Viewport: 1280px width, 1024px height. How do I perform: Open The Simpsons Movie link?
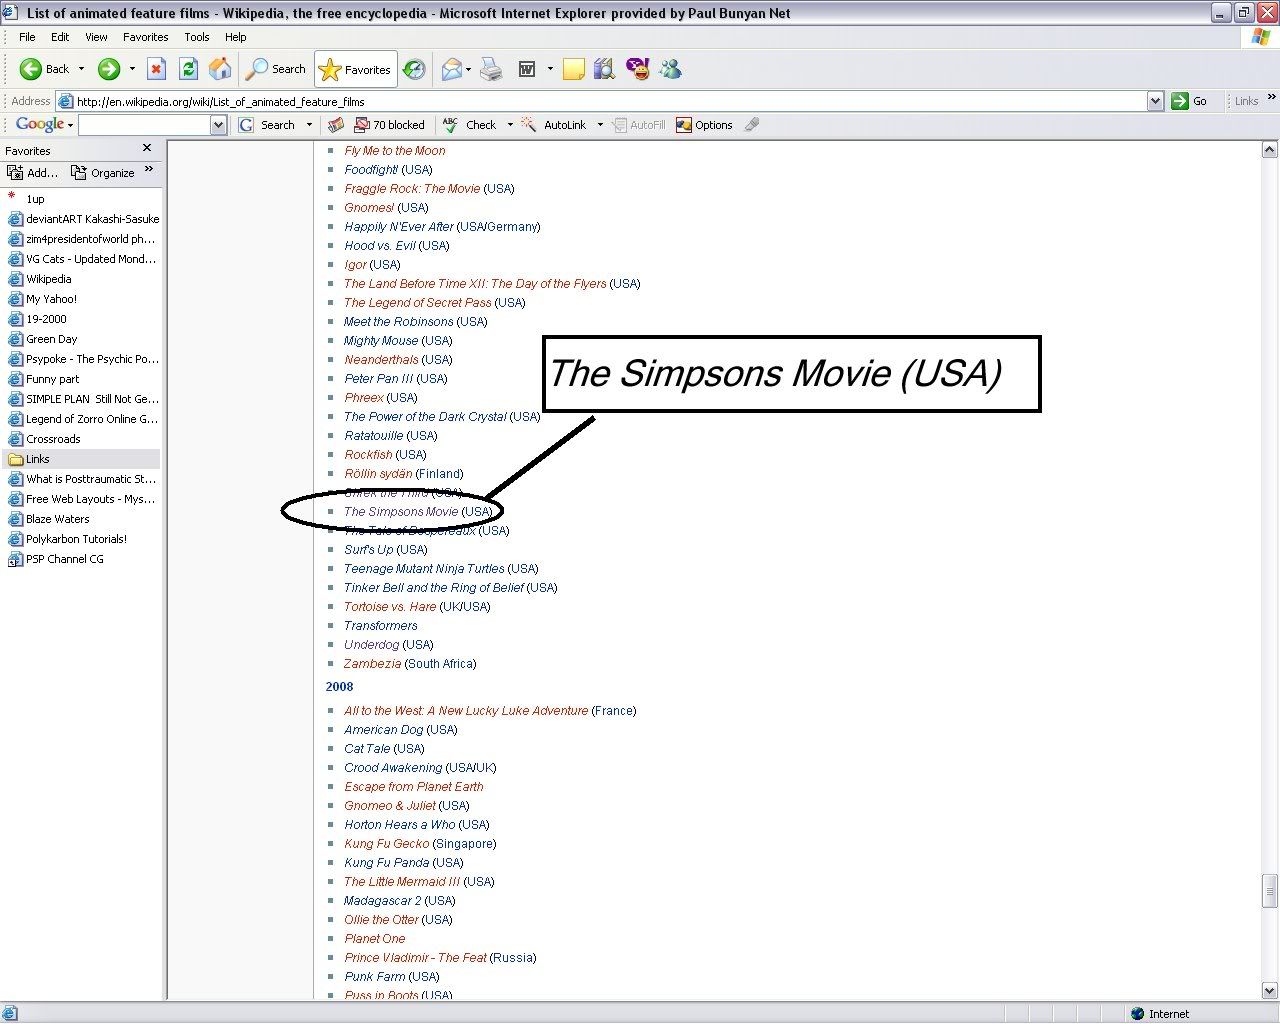401,512
